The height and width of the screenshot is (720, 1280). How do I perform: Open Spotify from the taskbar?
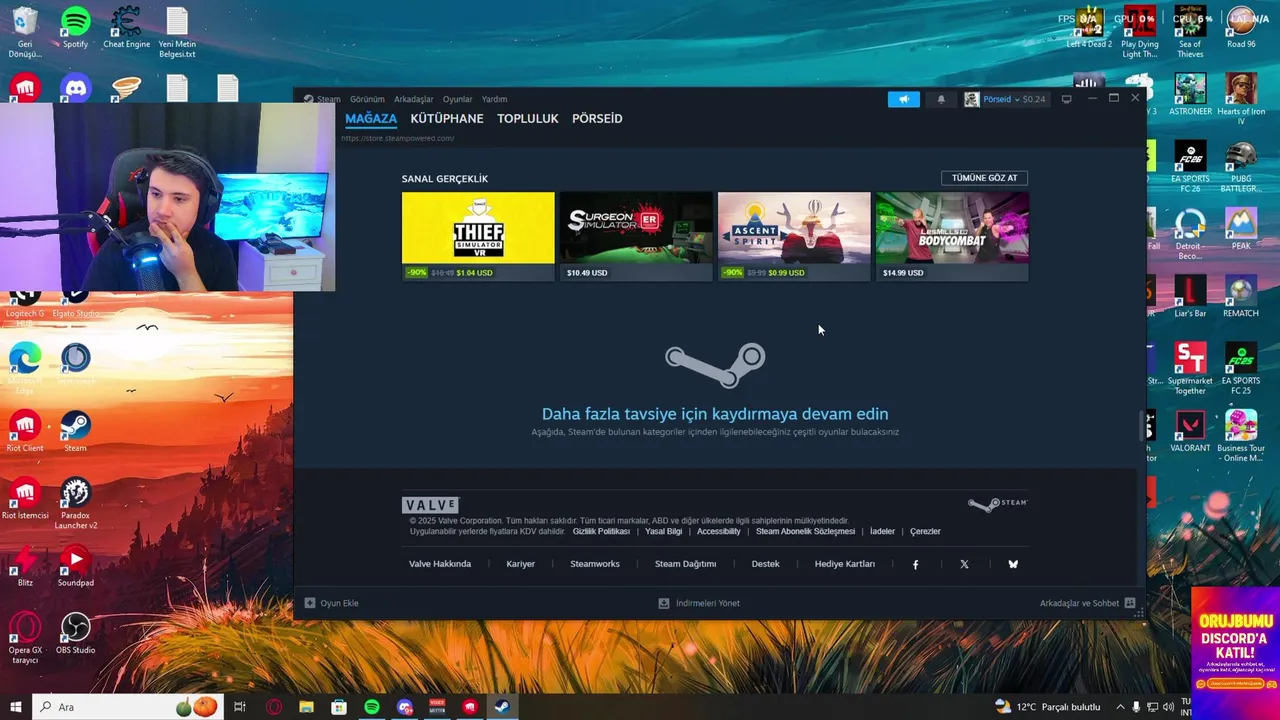point(372,707)
